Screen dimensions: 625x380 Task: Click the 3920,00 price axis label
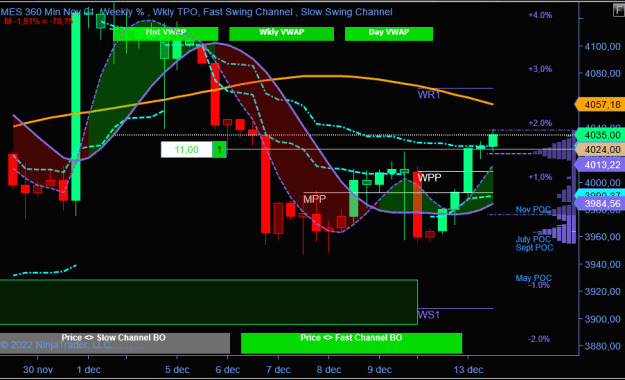coord(602,291)
